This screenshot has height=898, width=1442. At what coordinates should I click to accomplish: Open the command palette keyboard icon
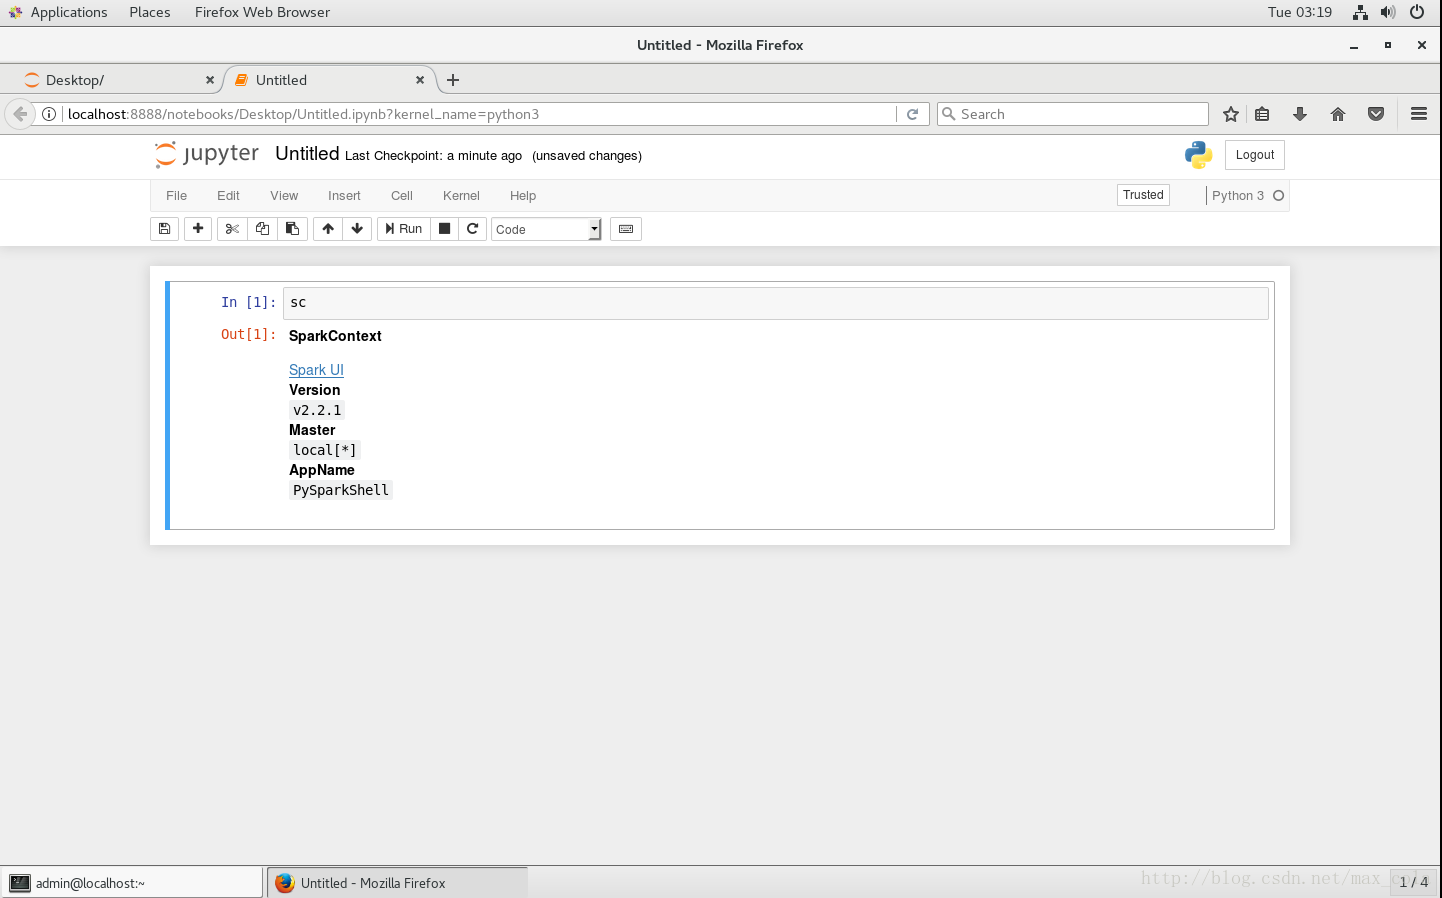pyautogui.click(x=626, y=229)
